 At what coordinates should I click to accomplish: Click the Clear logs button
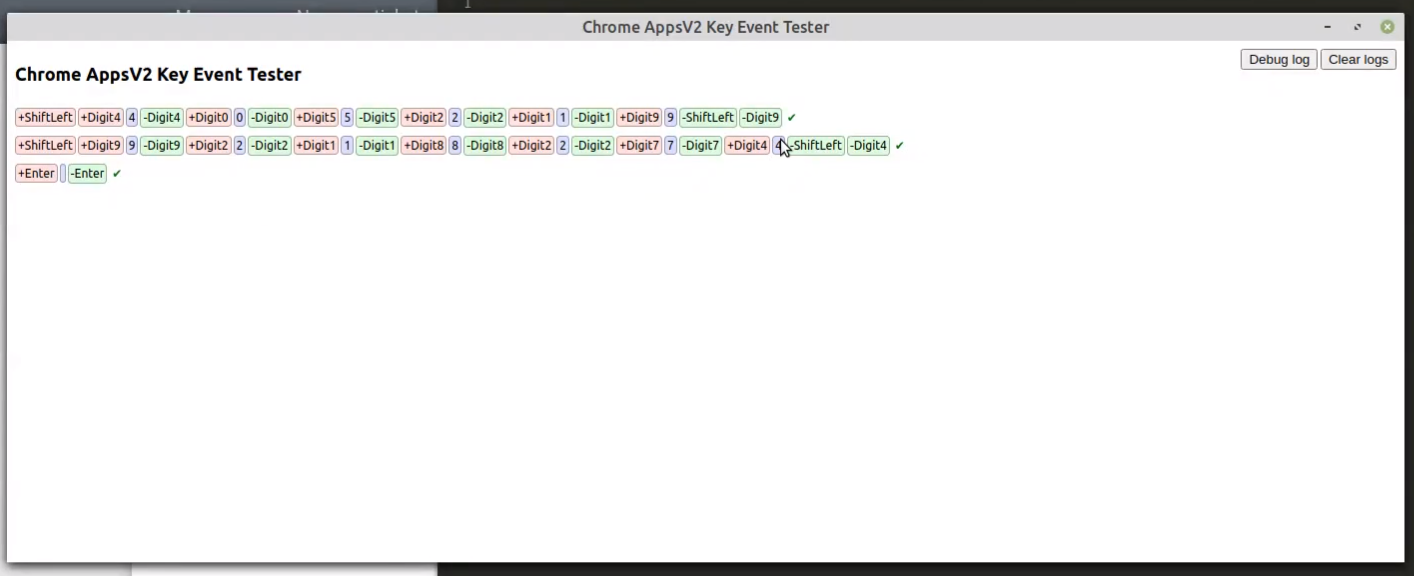(1358, 59)
